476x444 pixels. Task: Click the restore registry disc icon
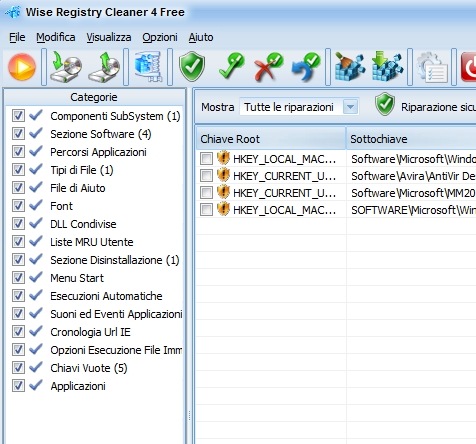(x=104, y=67)
